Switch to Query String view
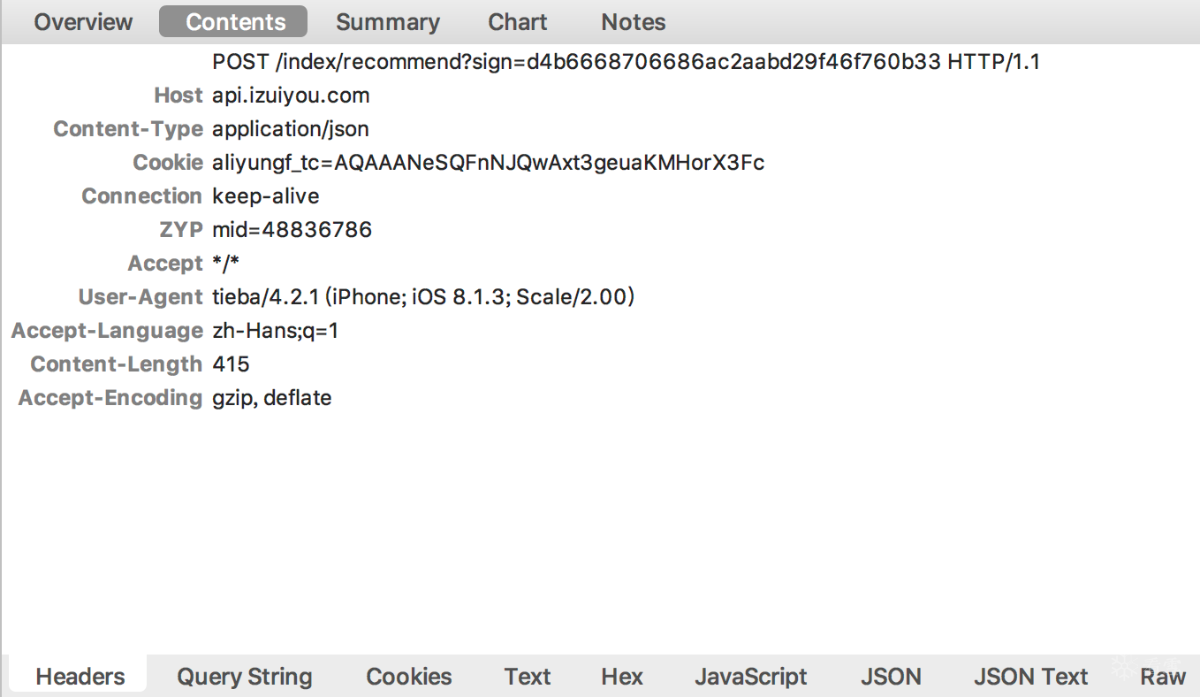The width and height of the screenshot is (1200, 697). [244, 677]
